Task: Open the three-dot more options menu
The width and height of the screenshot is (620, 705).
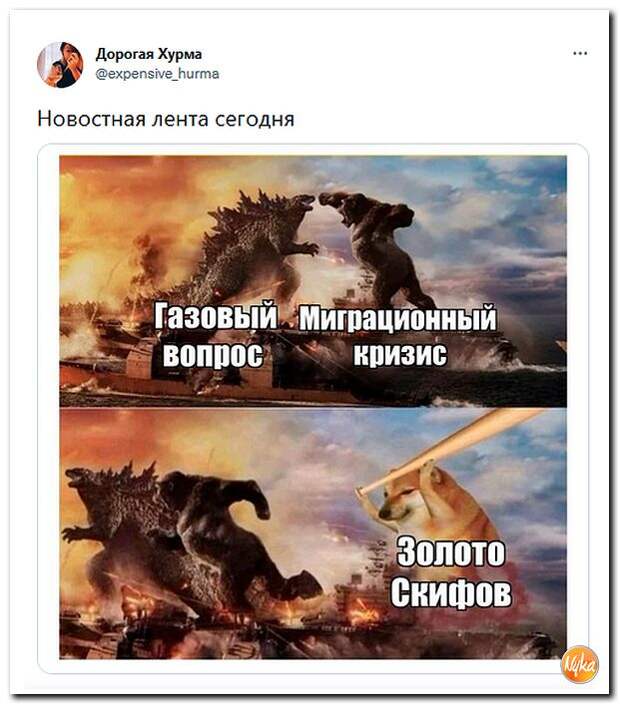Action: pos(580,54)
